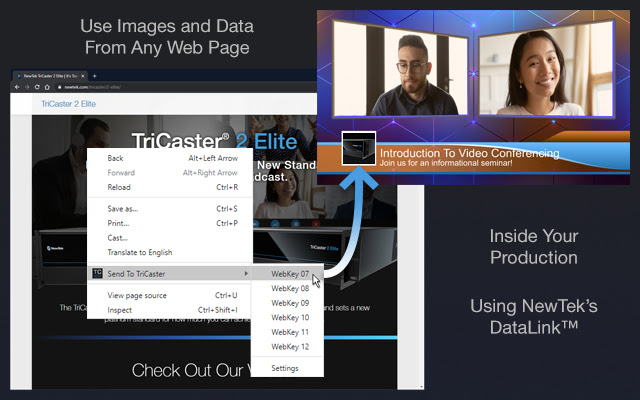Click the browser Forward arrow icon
640x400 pixels.
point(27,87)
